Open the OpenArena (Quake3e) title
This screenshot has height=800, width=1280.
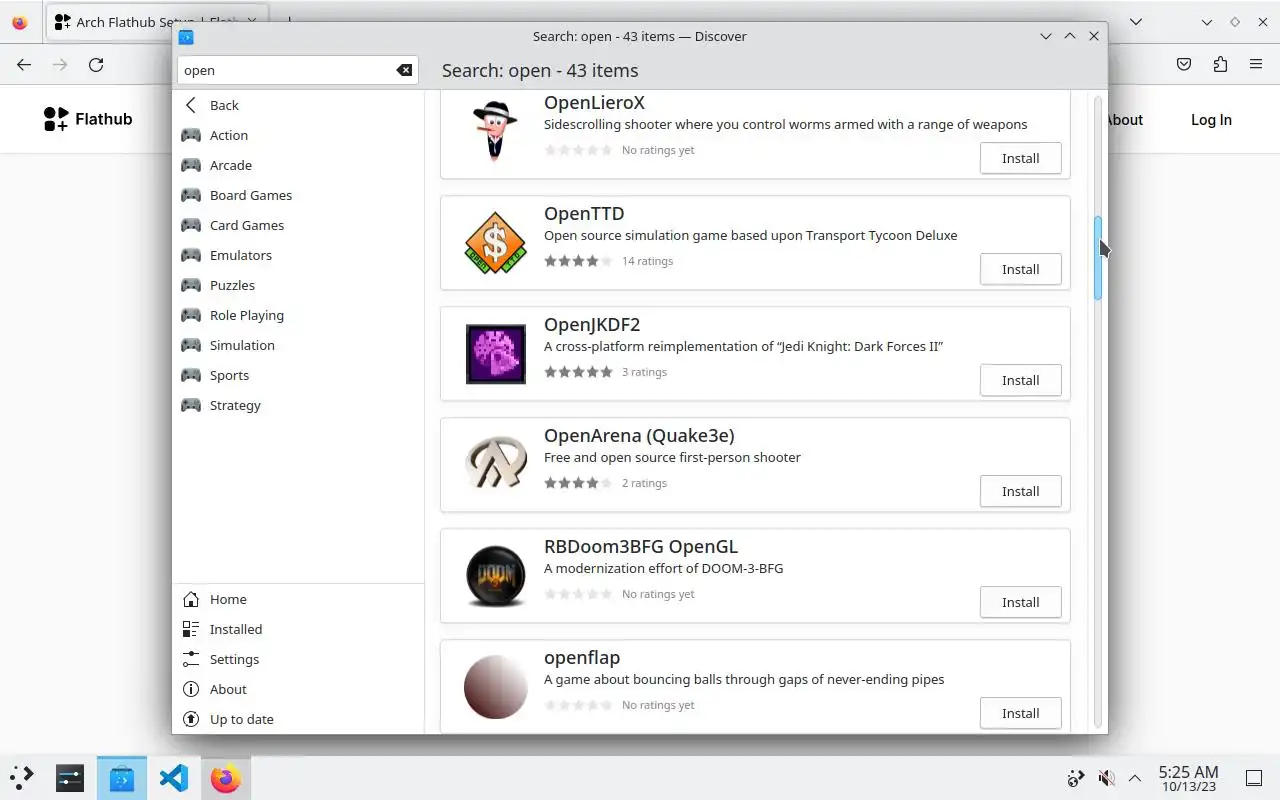point(639,436)
